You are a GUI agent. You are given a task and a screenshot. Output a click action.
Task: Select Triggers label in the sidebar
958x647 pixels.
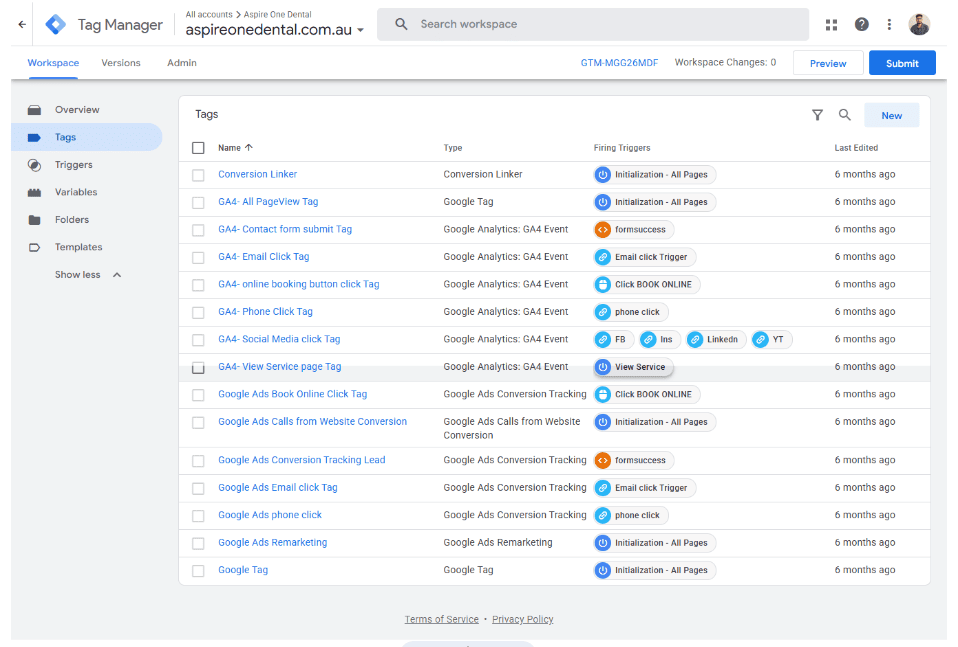(74, 165)
